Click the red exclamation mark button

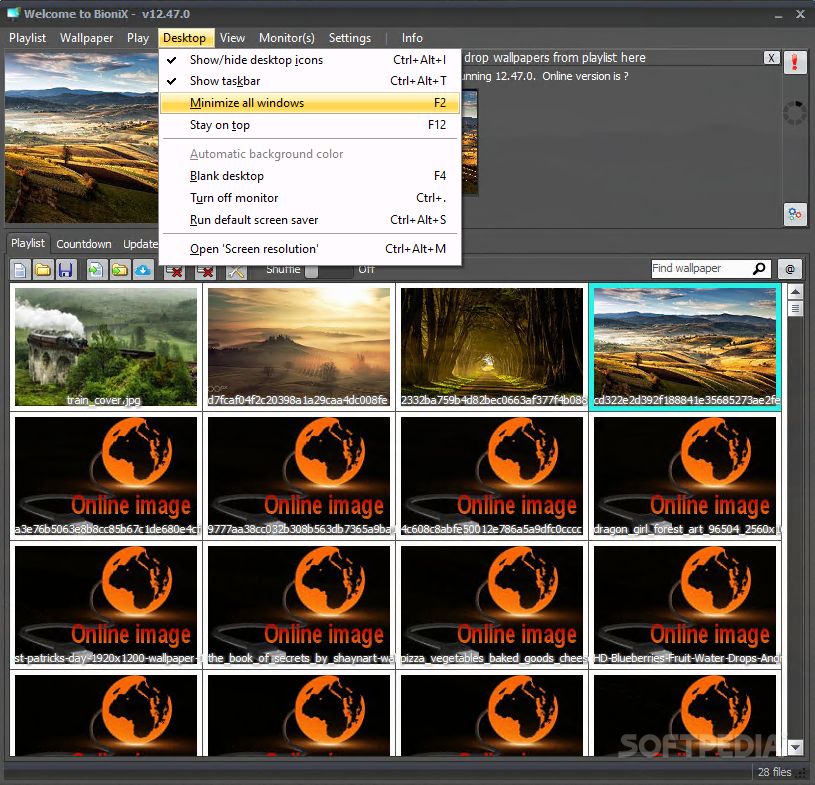click(x=795, y=63)
